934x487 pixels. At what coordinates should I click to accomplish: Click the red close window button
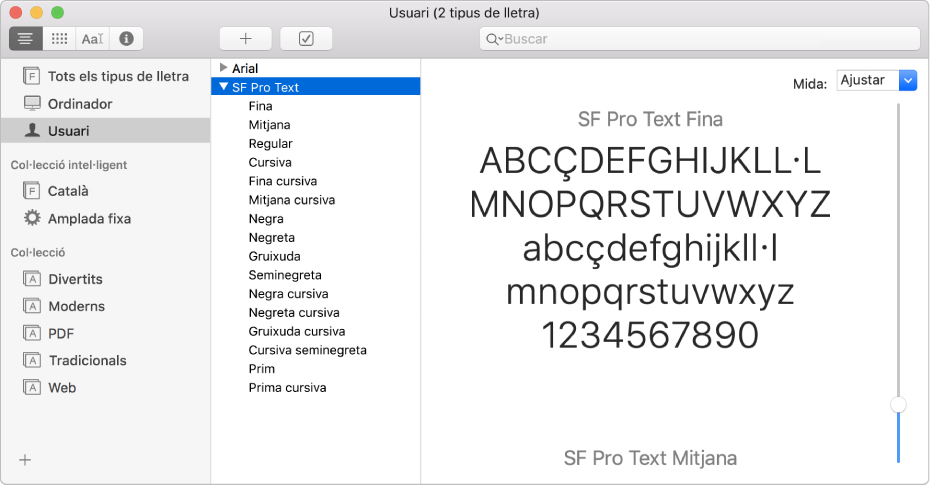pos(16,13)
